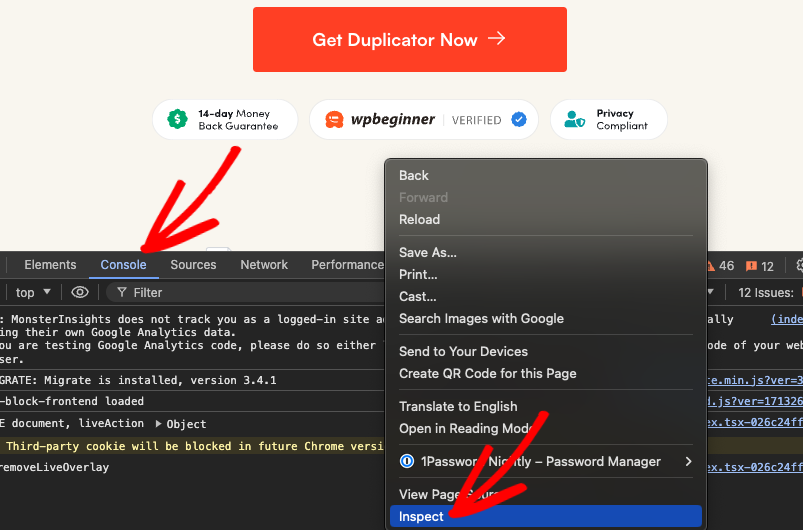The image size is (803, 530).
Task: Choose Cast... in context menu
Action: click(546, 296)
